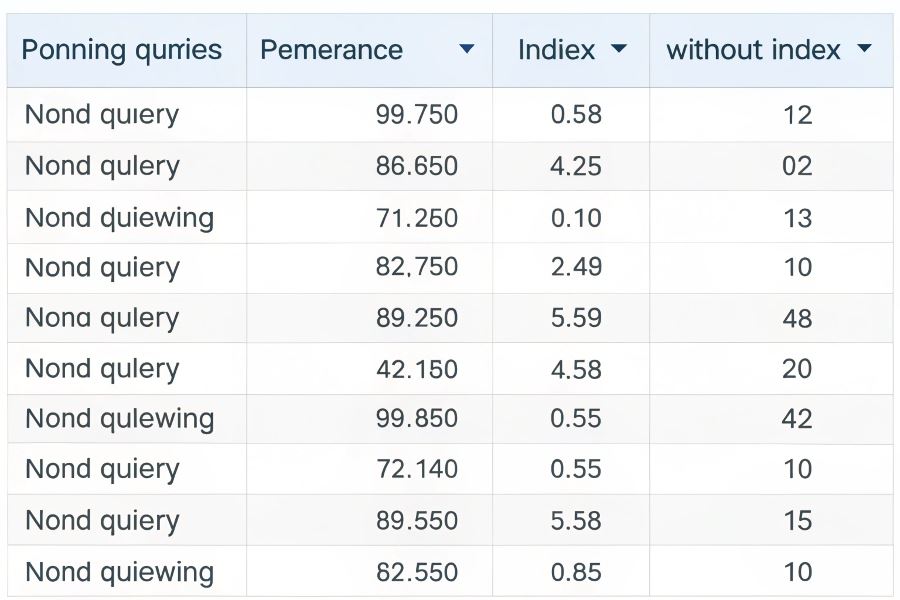Click the Pemerance value 99.750
This screenshot has height=600, width=900.
pos(416,115)
